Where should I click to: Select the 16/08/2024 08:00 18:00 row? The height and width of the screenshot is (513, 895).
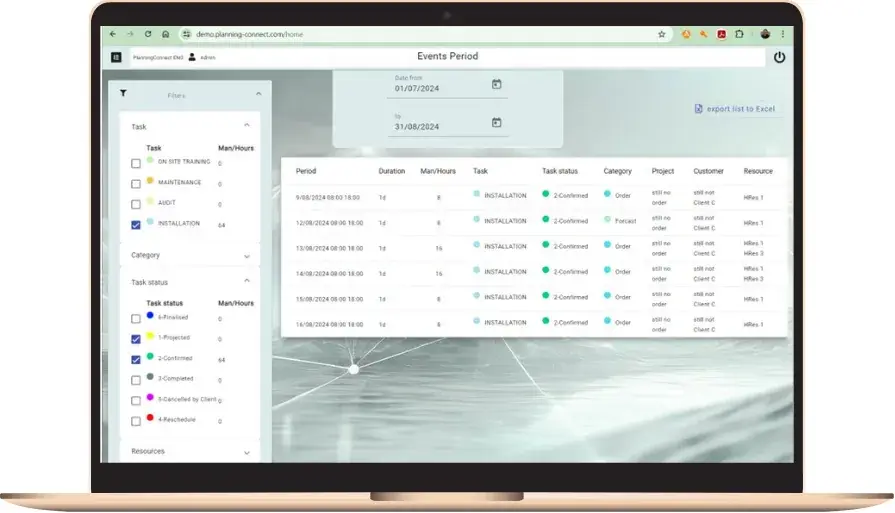[534, 324]
